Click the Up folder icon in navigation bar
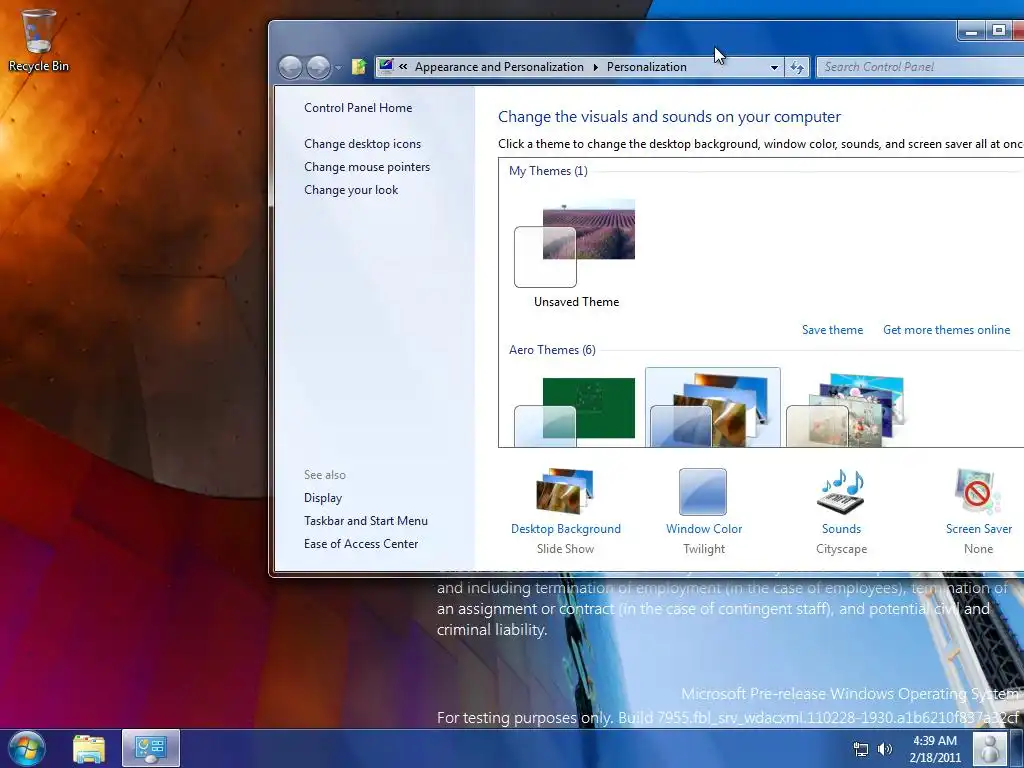1024x768 pixels. (x=359, y=67)
